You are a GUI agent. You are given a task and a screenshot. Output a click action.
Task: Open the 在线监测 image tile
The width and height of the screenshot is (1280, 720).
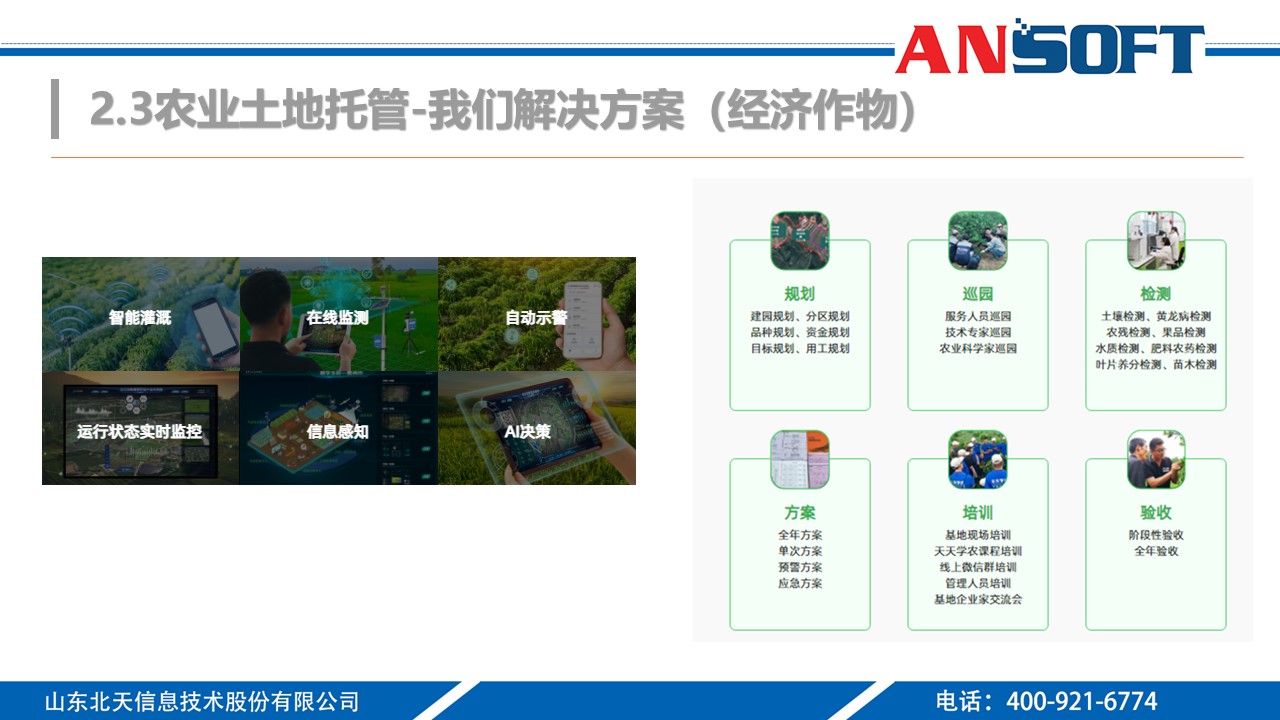click(338, 315)
